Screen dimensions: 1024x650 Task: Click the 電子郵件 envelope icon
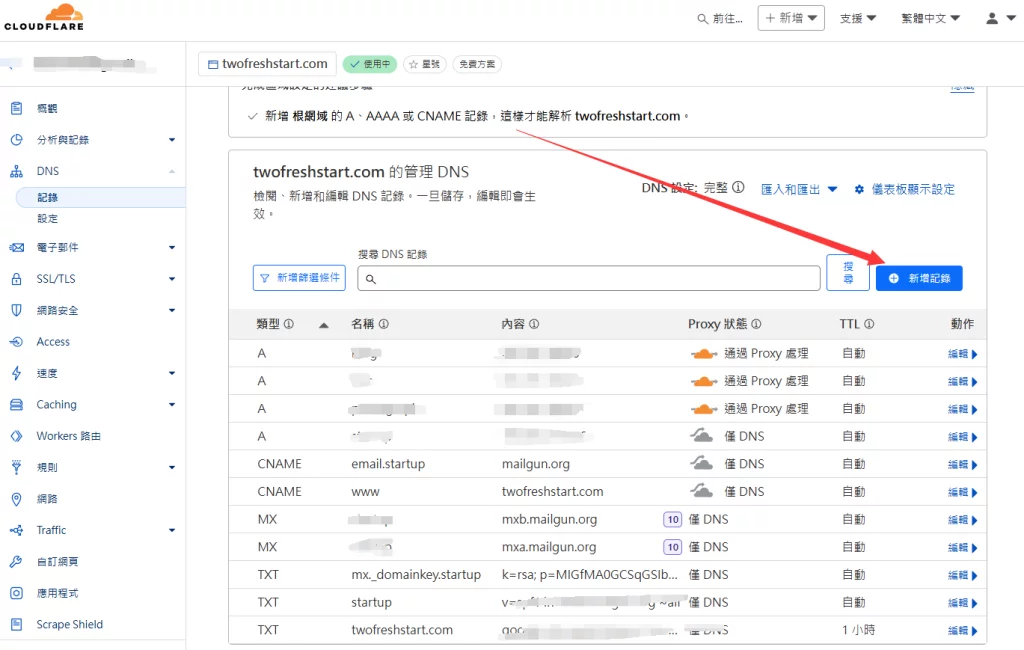pyautogui.click(x=16, y=248)
